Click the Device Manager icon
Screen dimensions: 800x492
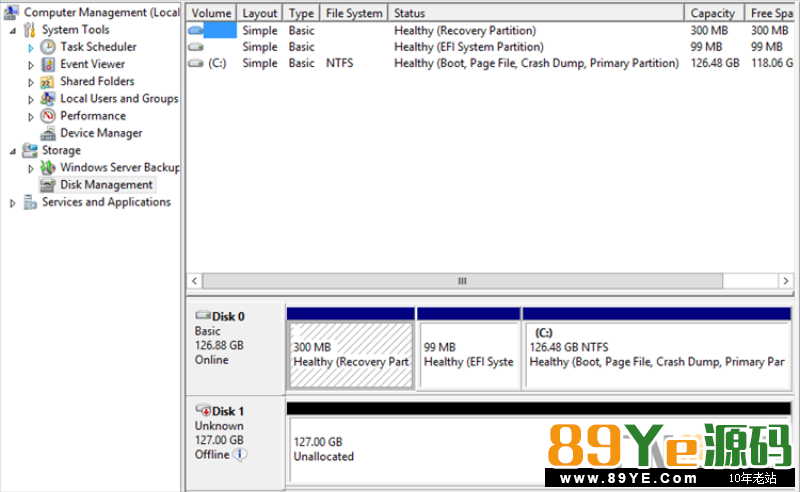click(48, 133)
